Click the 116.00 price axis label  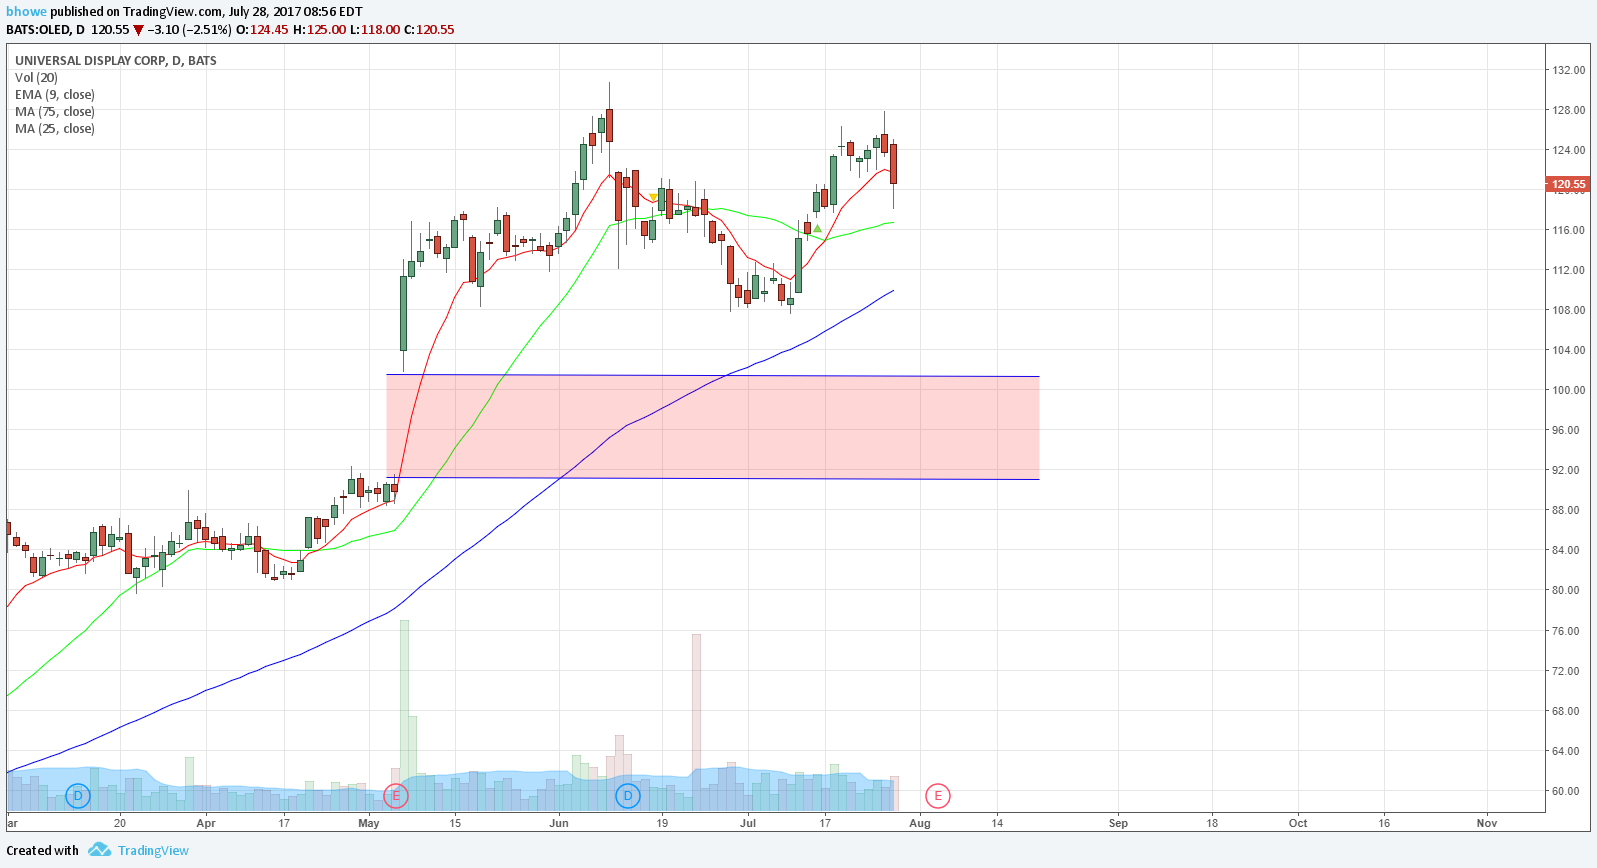[1568, 230]
